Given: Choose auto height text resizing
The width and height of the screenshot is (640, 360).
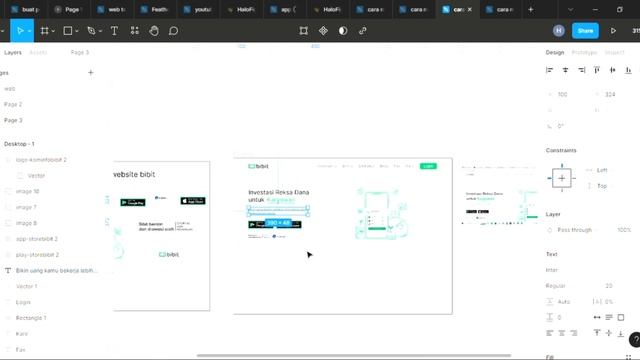Looking at the screenshot, I should [x=609, y=318].
